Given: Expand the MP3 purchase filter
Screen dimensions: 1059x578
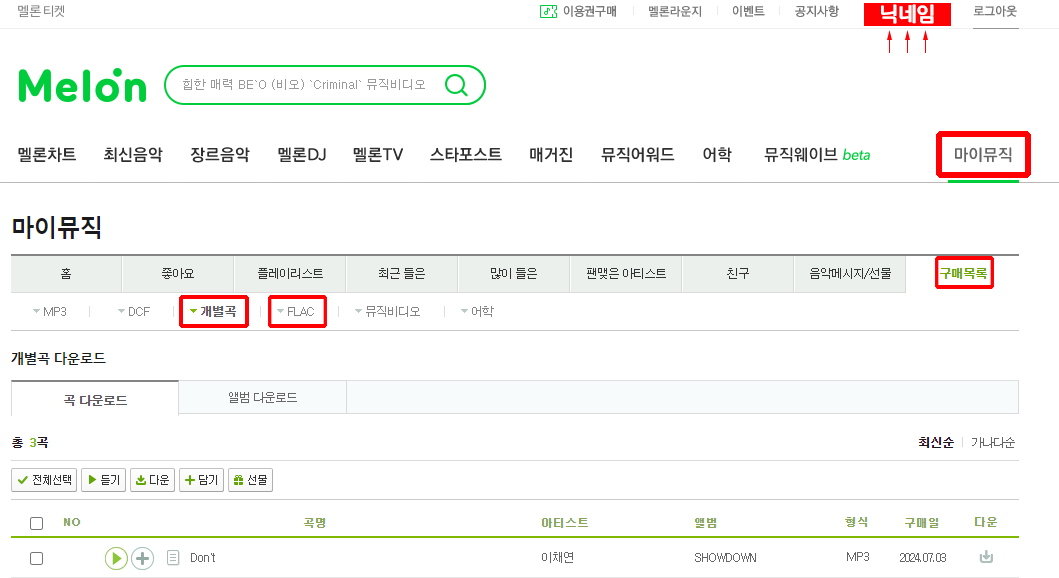Looking at the screenshot, I should click(x=50, y=311).
